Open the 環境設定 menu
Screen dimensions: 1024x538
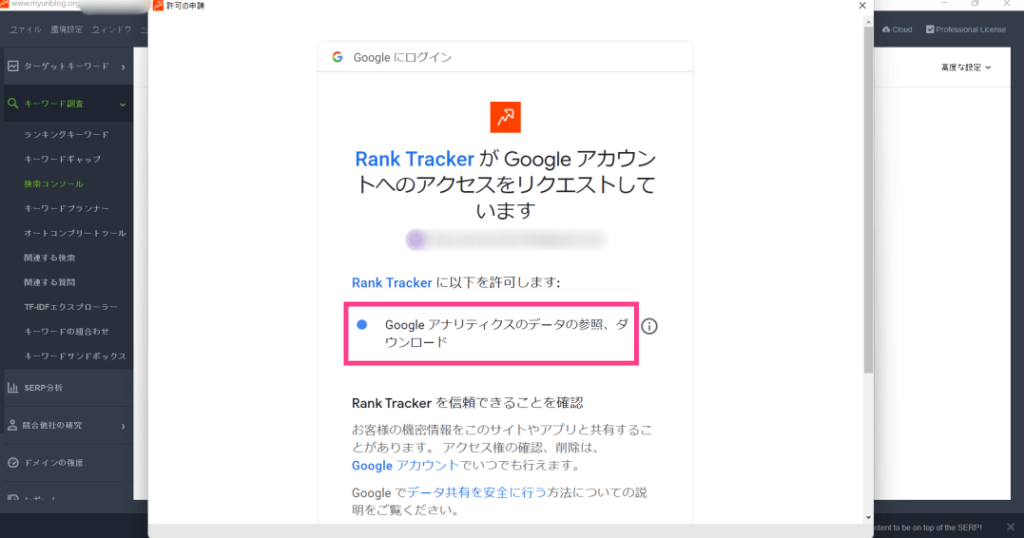tap(67, 29)
